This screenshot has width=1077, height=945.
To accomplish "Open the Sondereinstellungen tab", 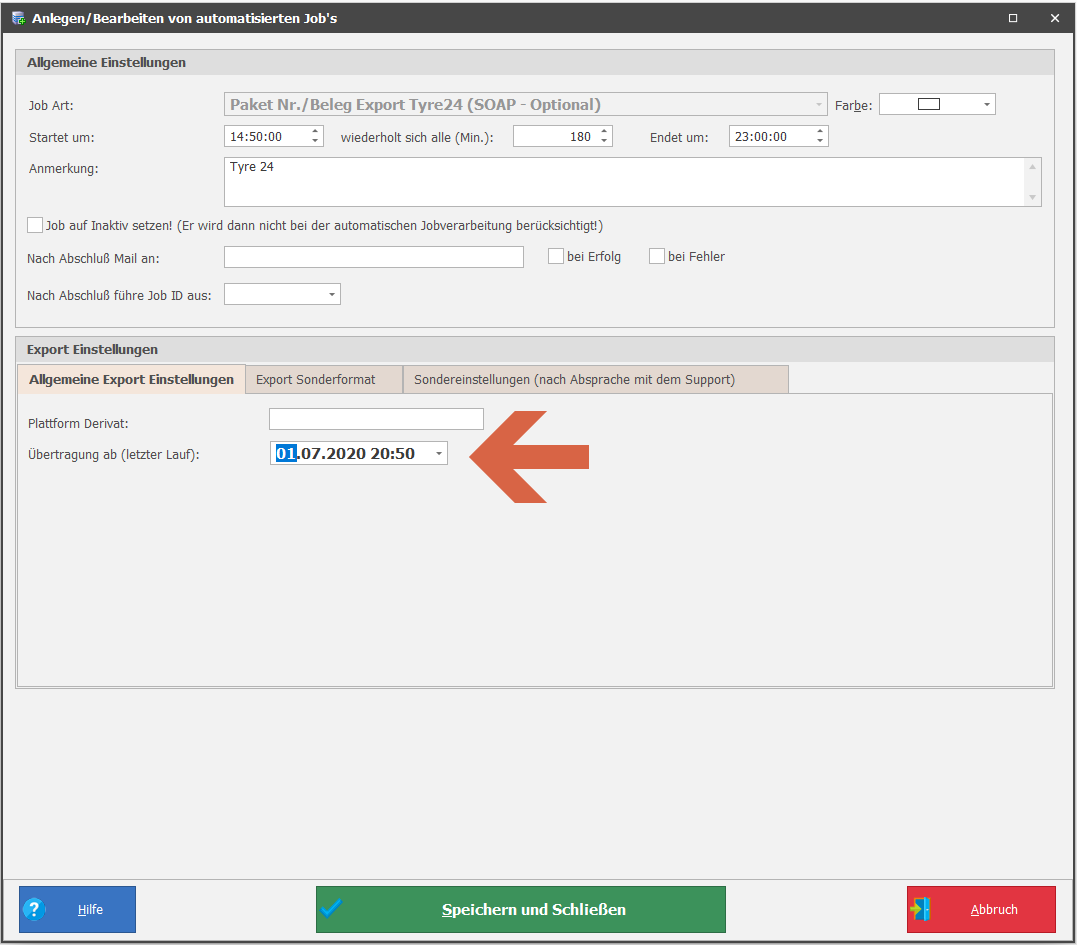I will (574, 380).
